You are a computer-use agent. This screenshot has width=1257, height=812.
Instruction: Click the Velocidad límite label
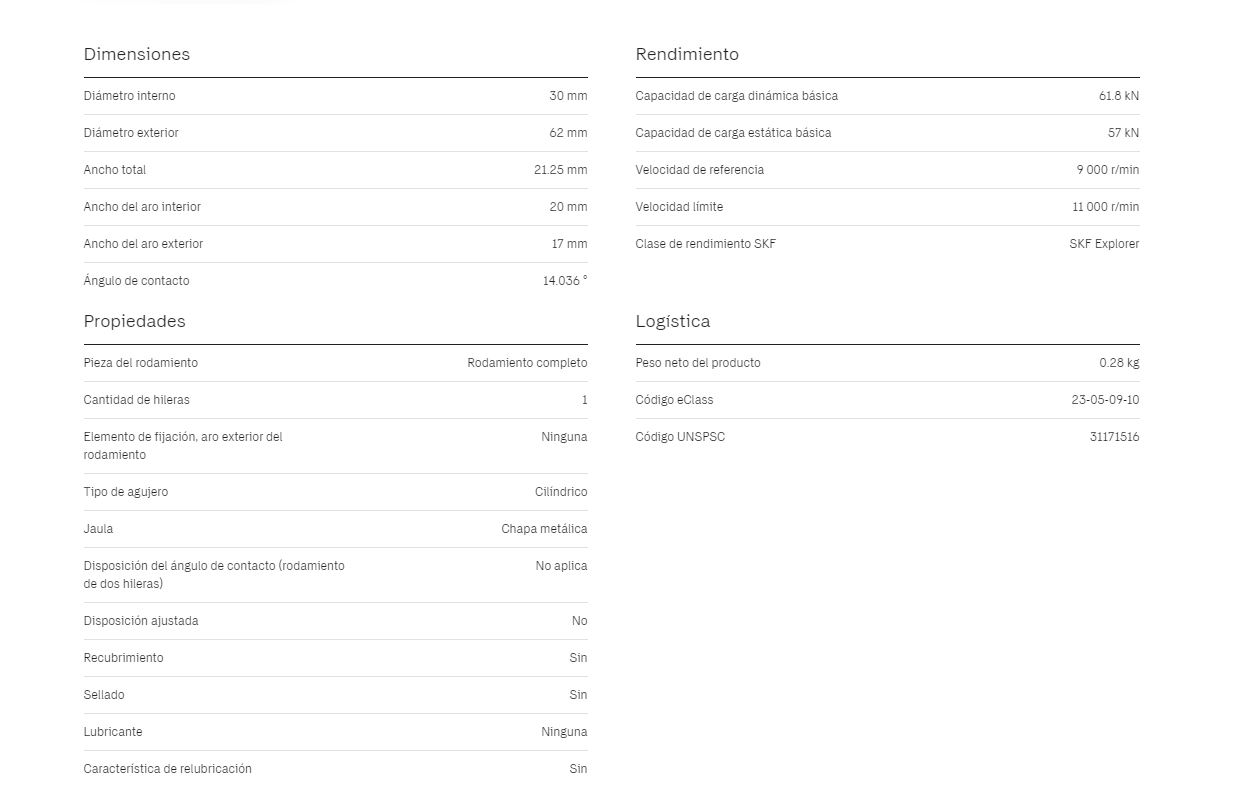(680, 207)
